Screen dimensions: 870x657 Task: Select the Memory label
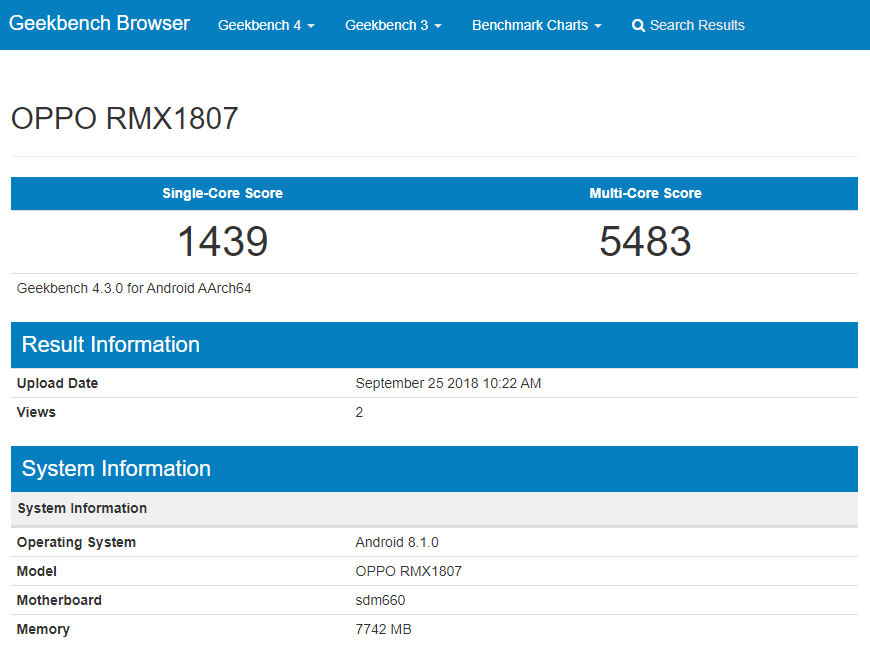pos(43,629)
